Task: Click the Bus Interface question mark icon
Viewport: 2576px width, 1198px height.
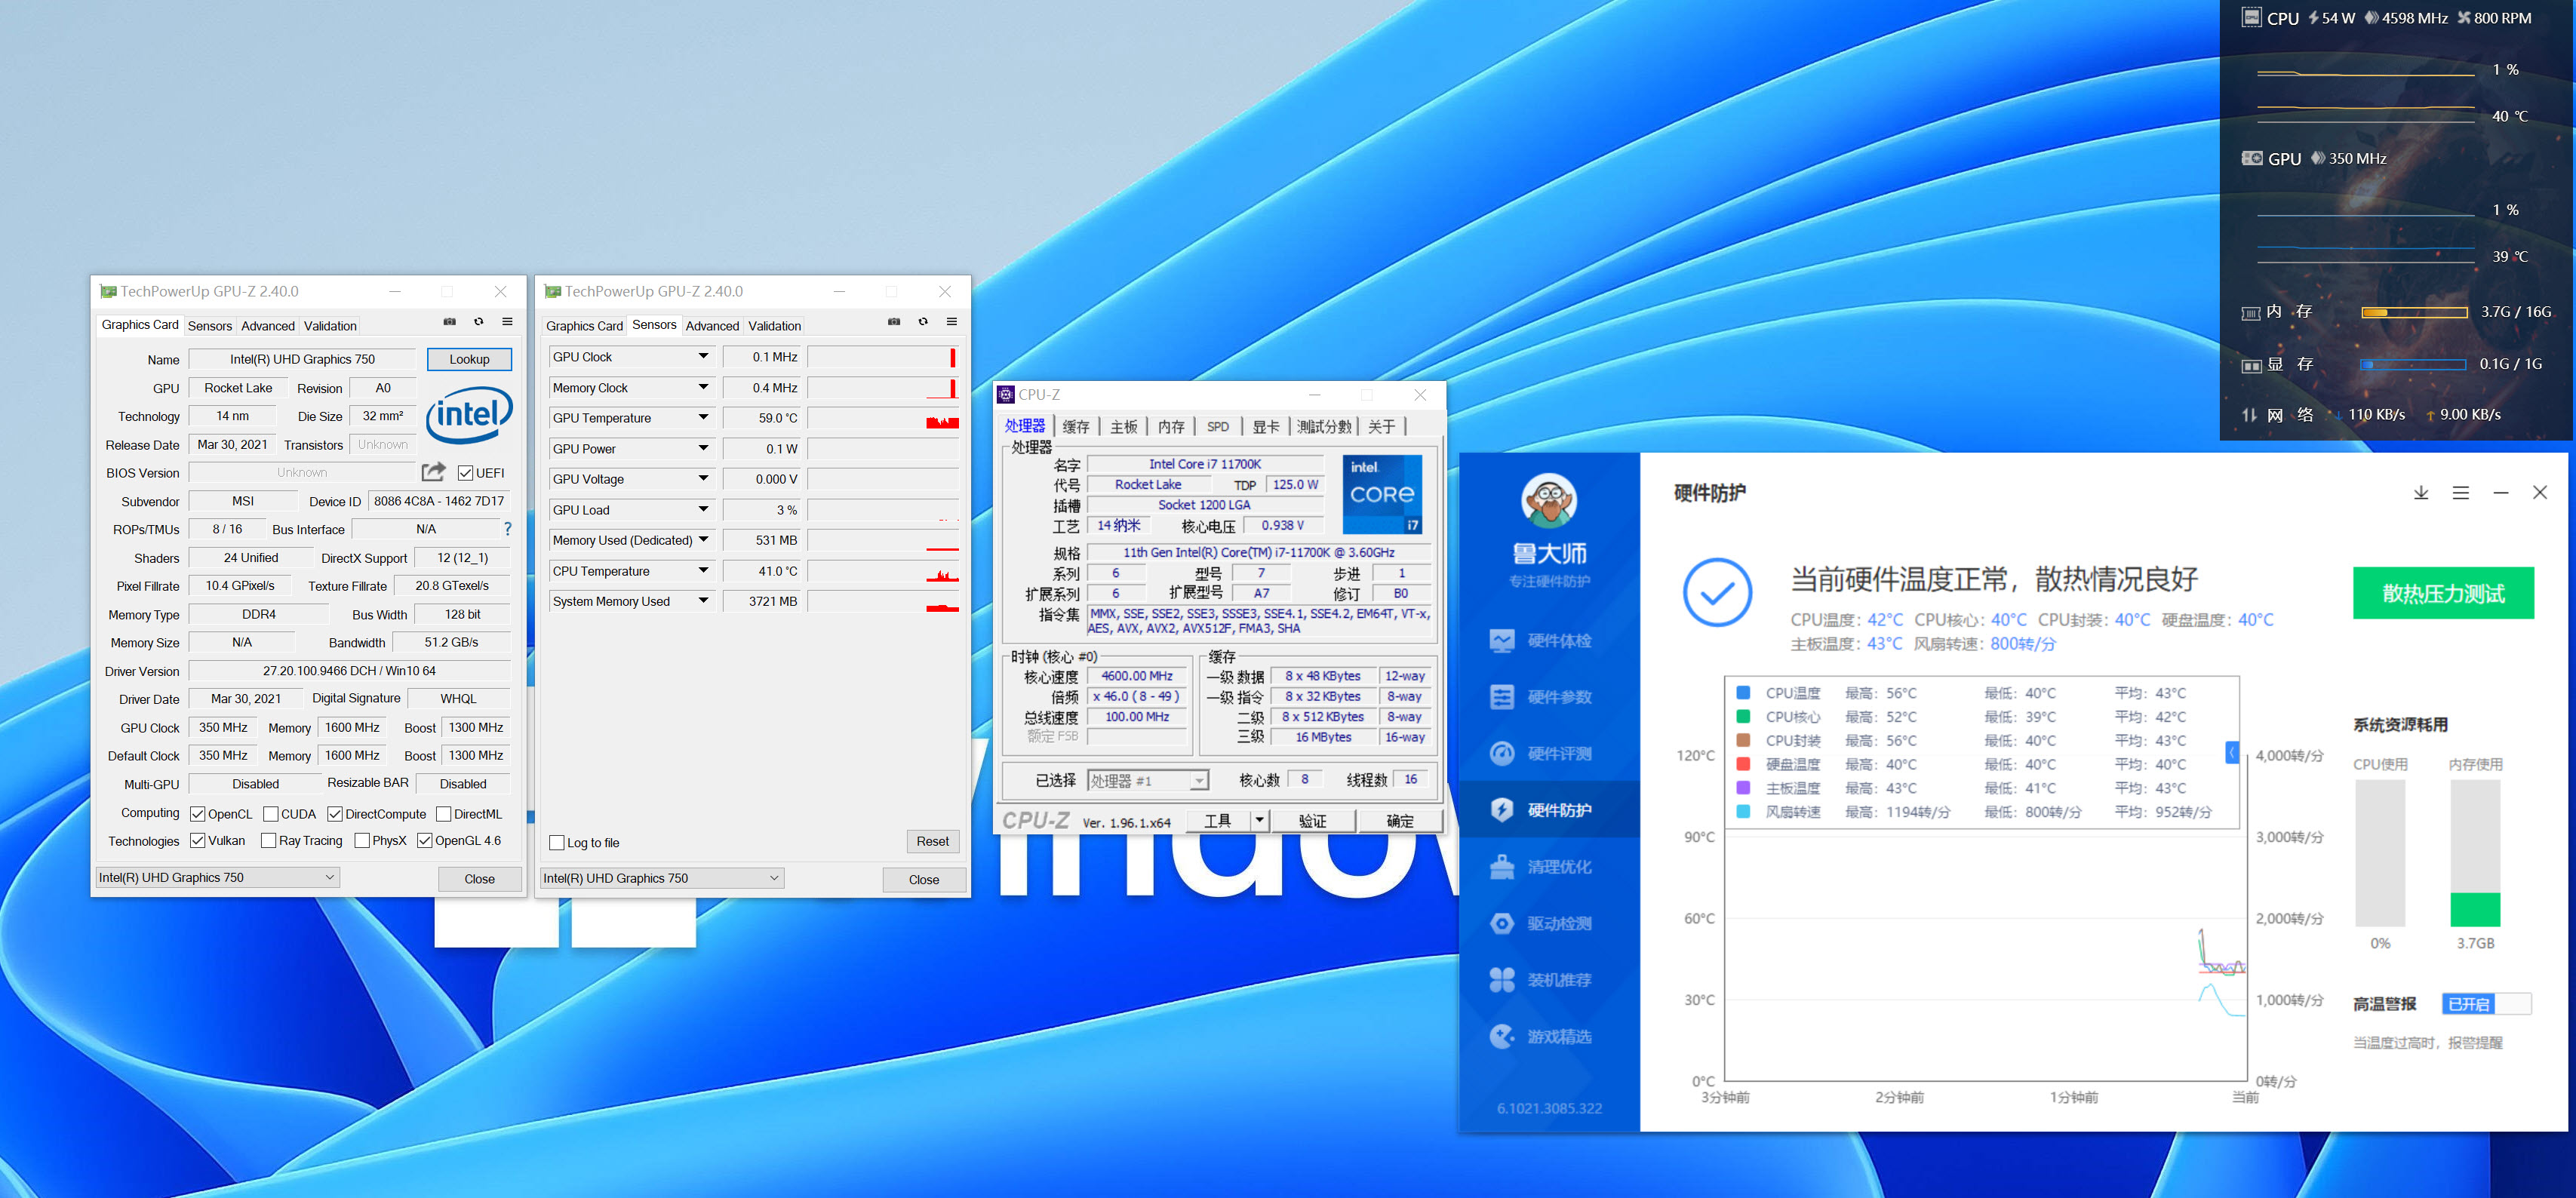Action: click(x=507, y=529)
